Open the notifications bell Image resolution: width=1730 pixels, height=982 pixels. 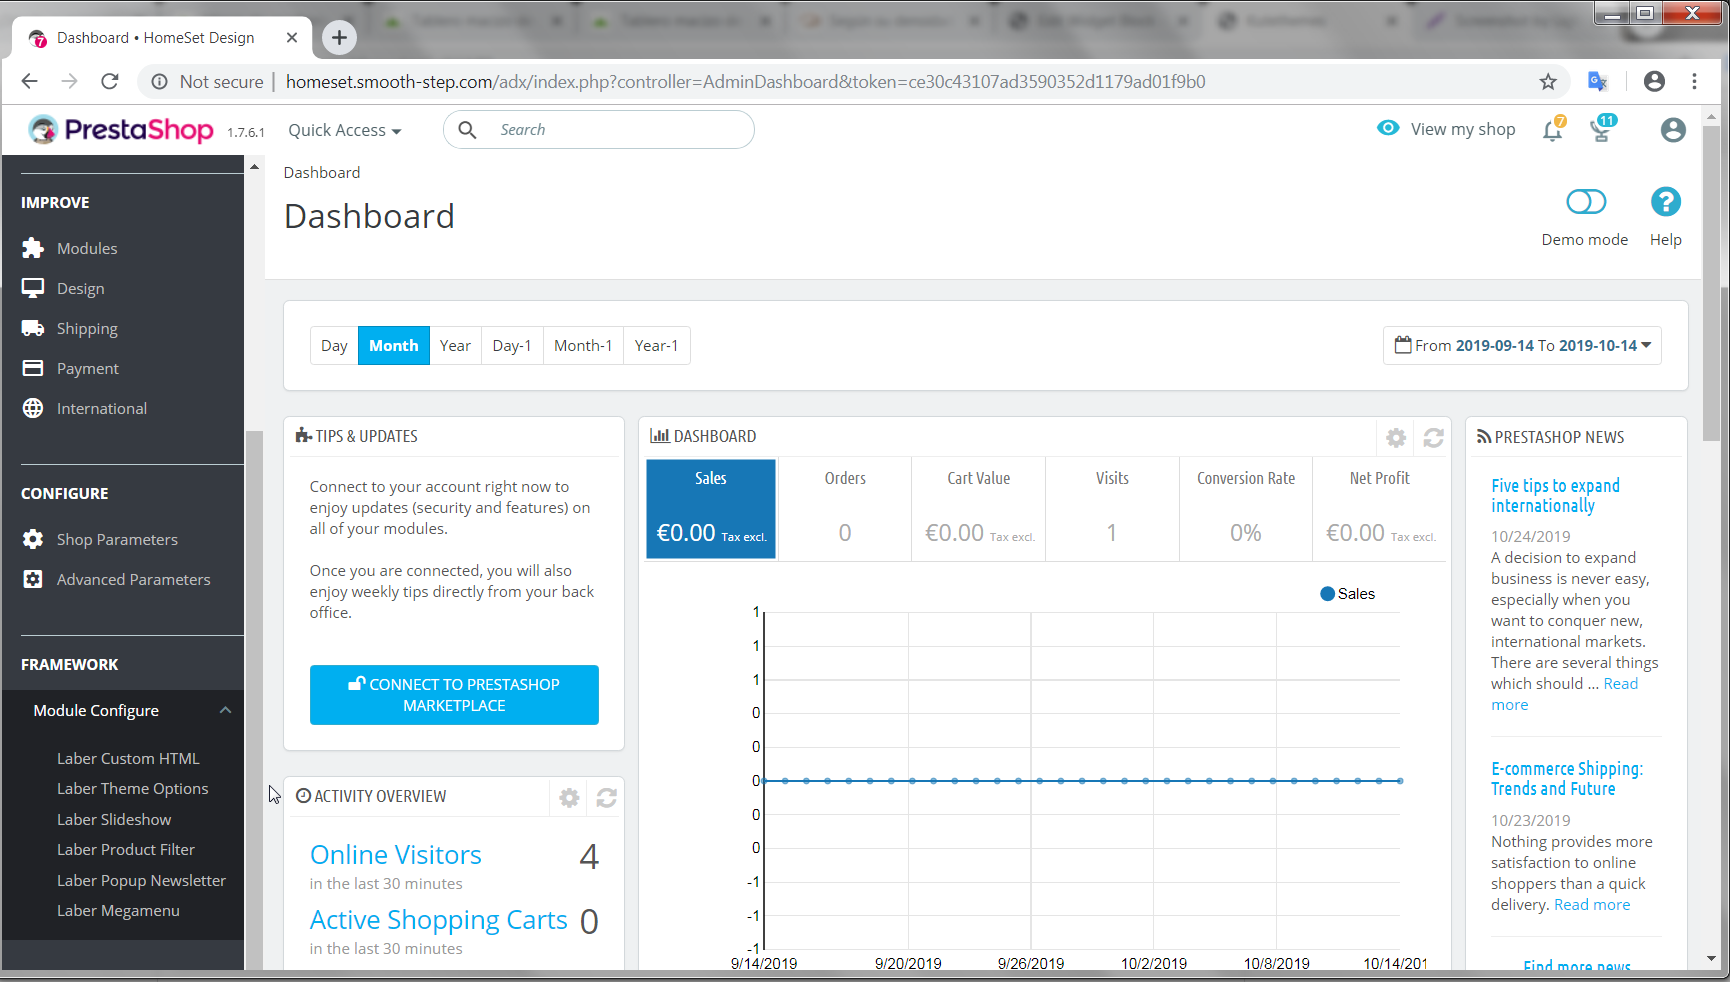[x=1553, y=129]
